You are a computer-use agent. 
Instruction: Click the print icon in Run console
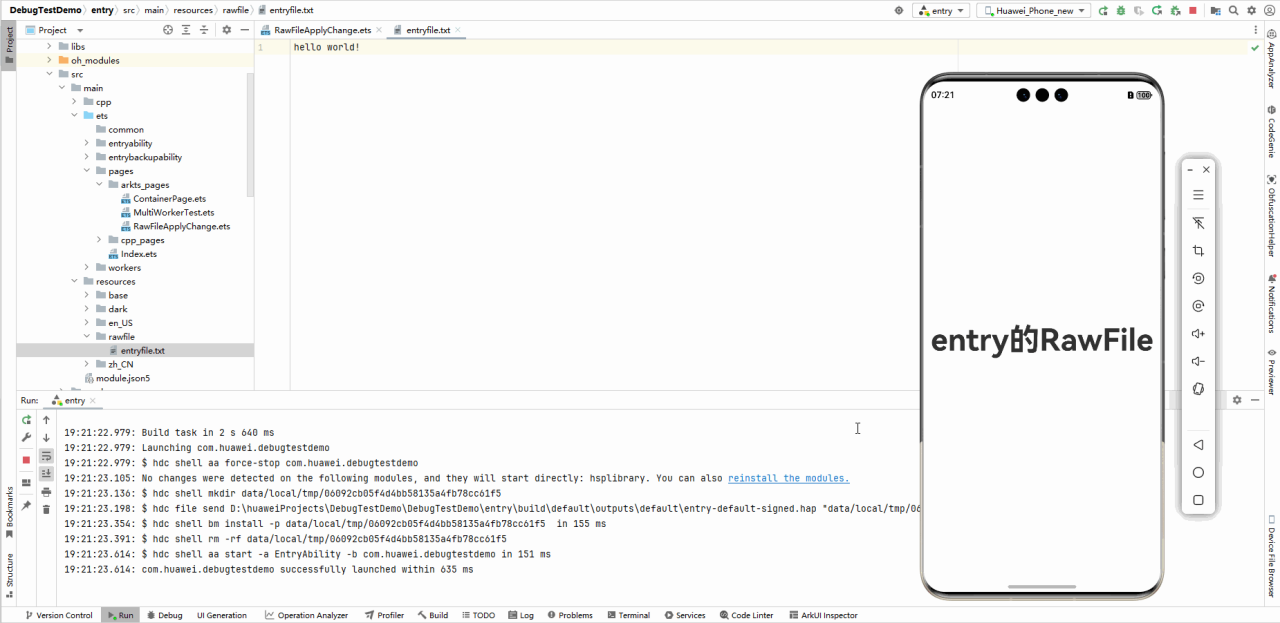point(46,492)
